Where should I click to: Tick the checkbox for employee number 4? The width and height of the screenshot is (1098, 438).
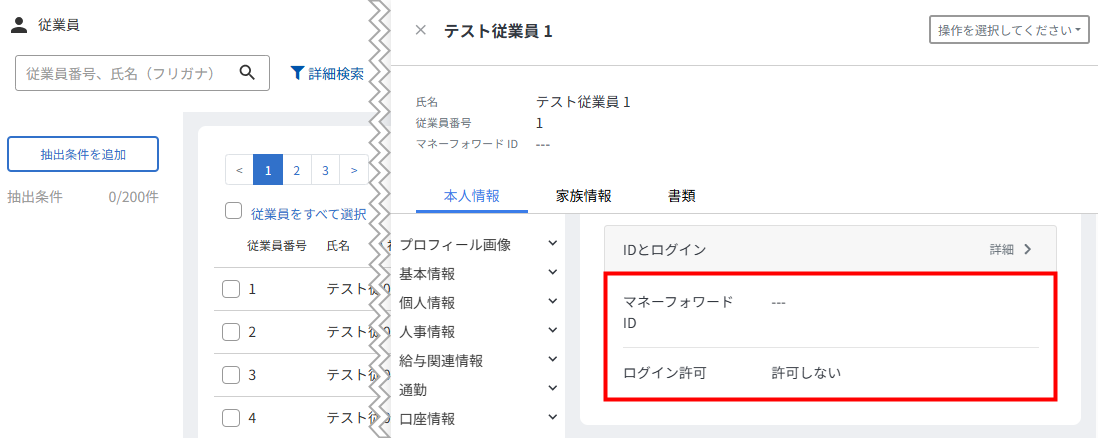[231, 418]
